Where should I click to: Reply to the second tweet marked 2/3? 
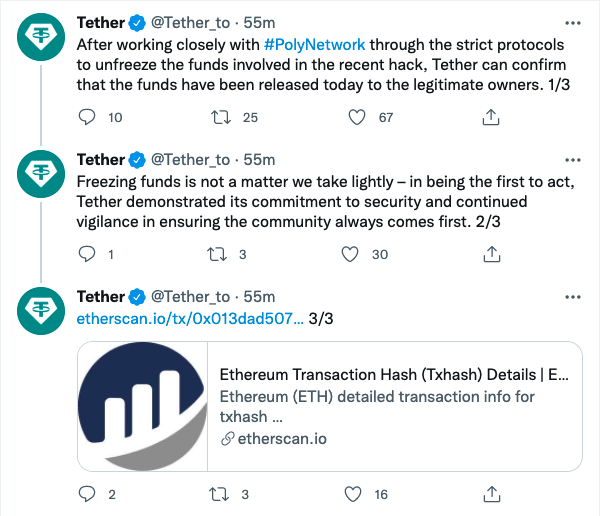pos(87,254)
